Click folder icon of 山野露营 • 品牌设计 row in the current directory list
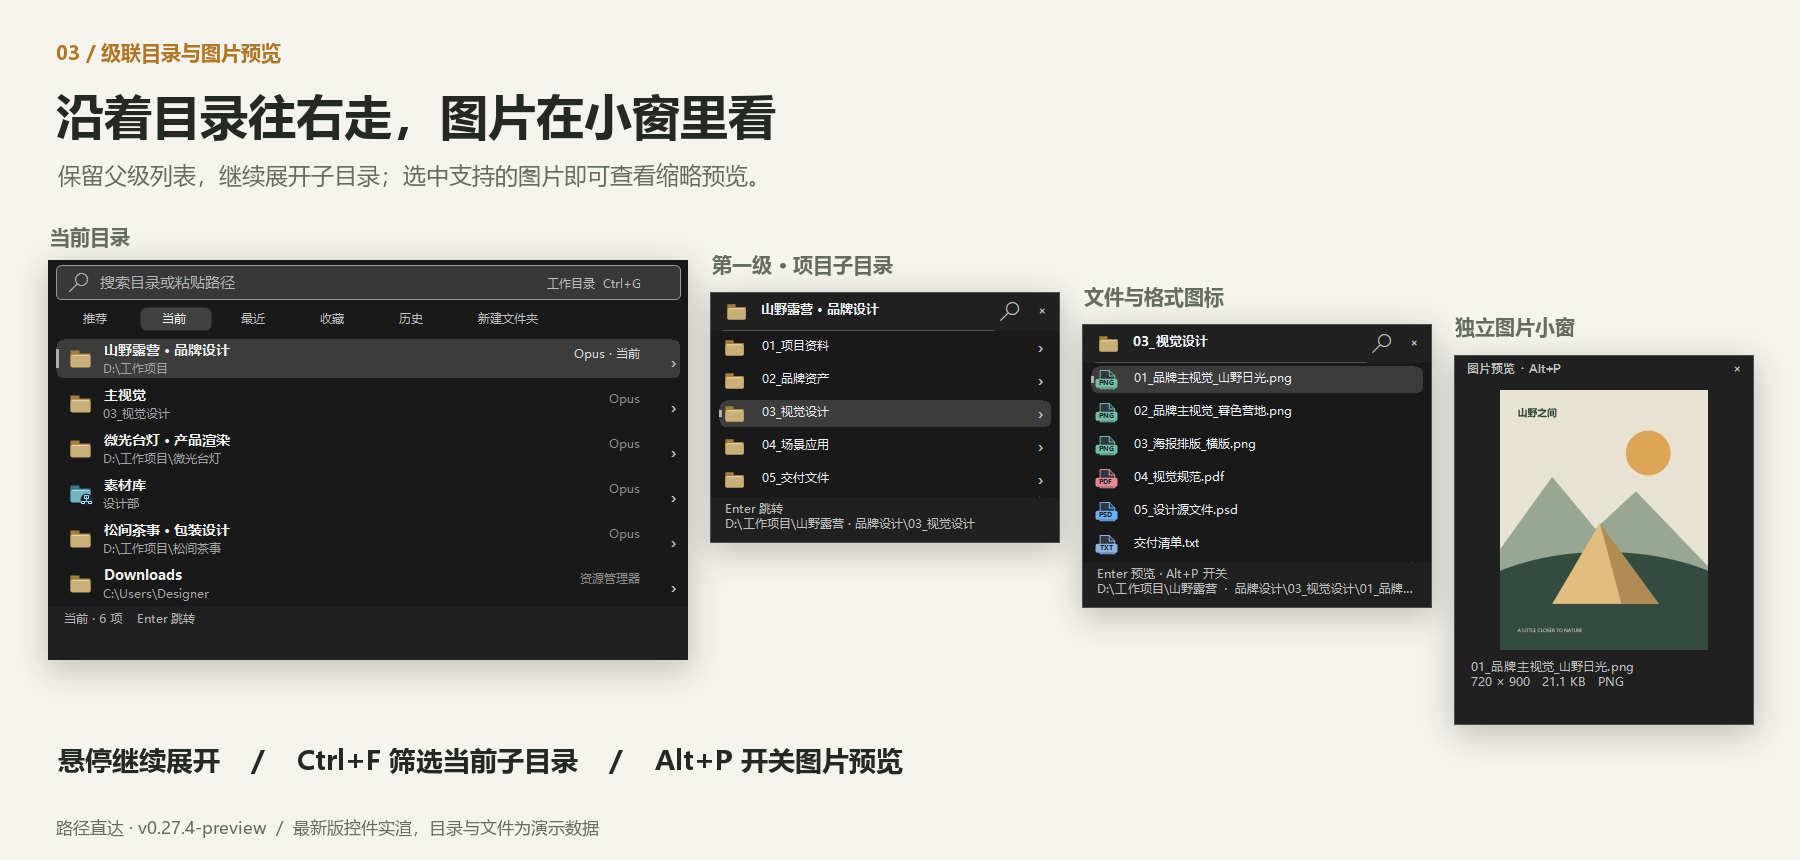This screenshot has width=1800, height=860. (x=81, y=359)
